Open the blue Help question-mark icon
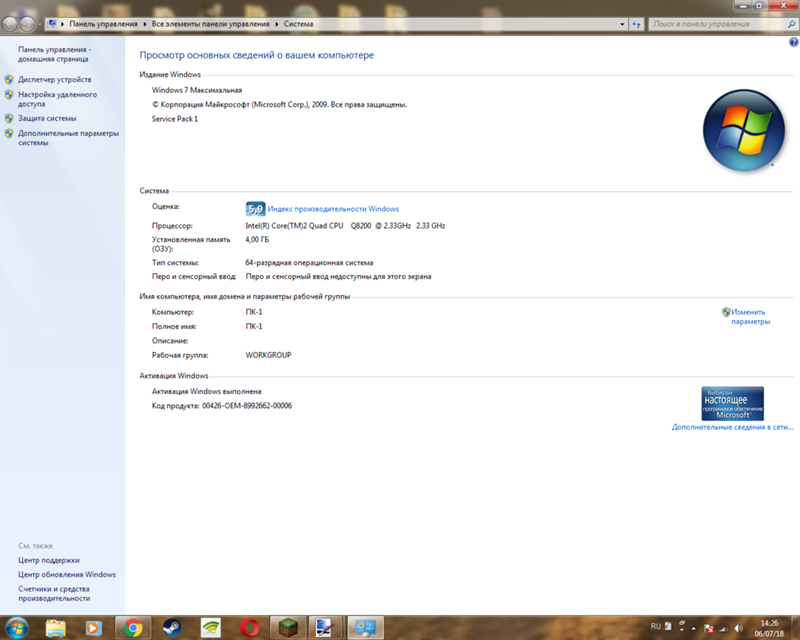This screenshot has width=800, height=640. tap(793, 42)
